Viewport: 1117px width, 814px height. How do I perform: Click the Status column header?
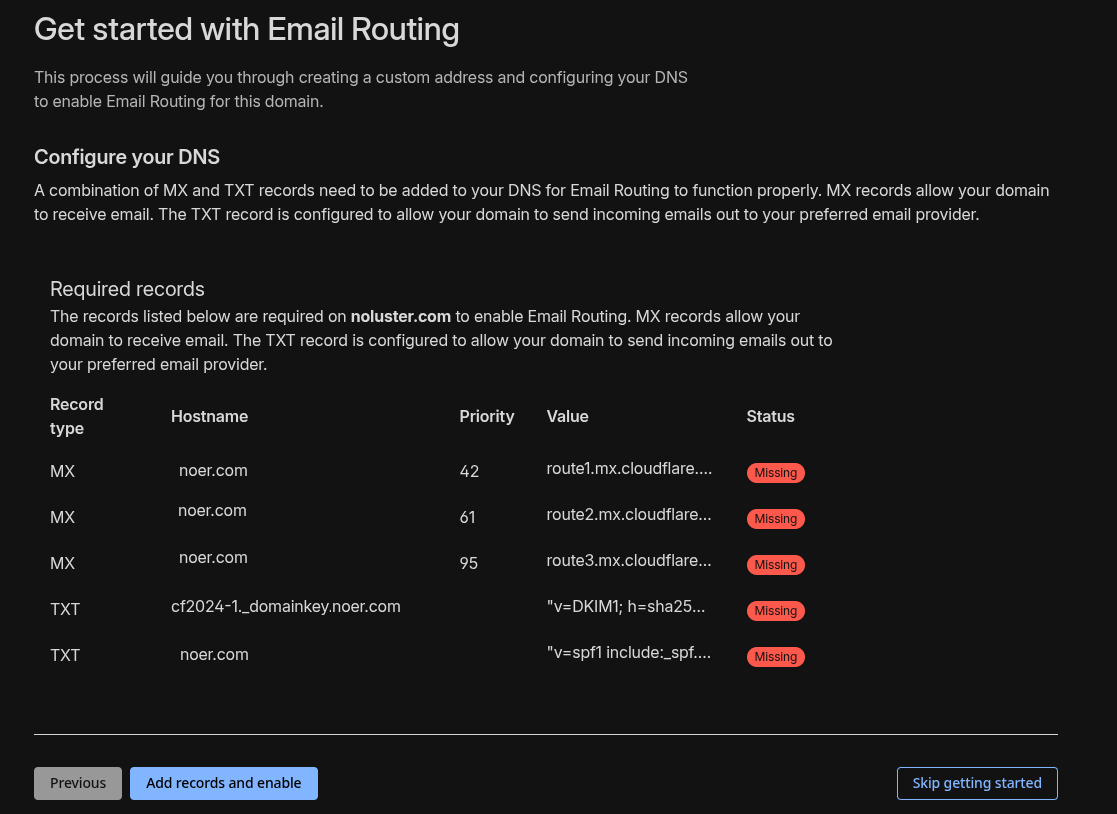click(770, 416)
